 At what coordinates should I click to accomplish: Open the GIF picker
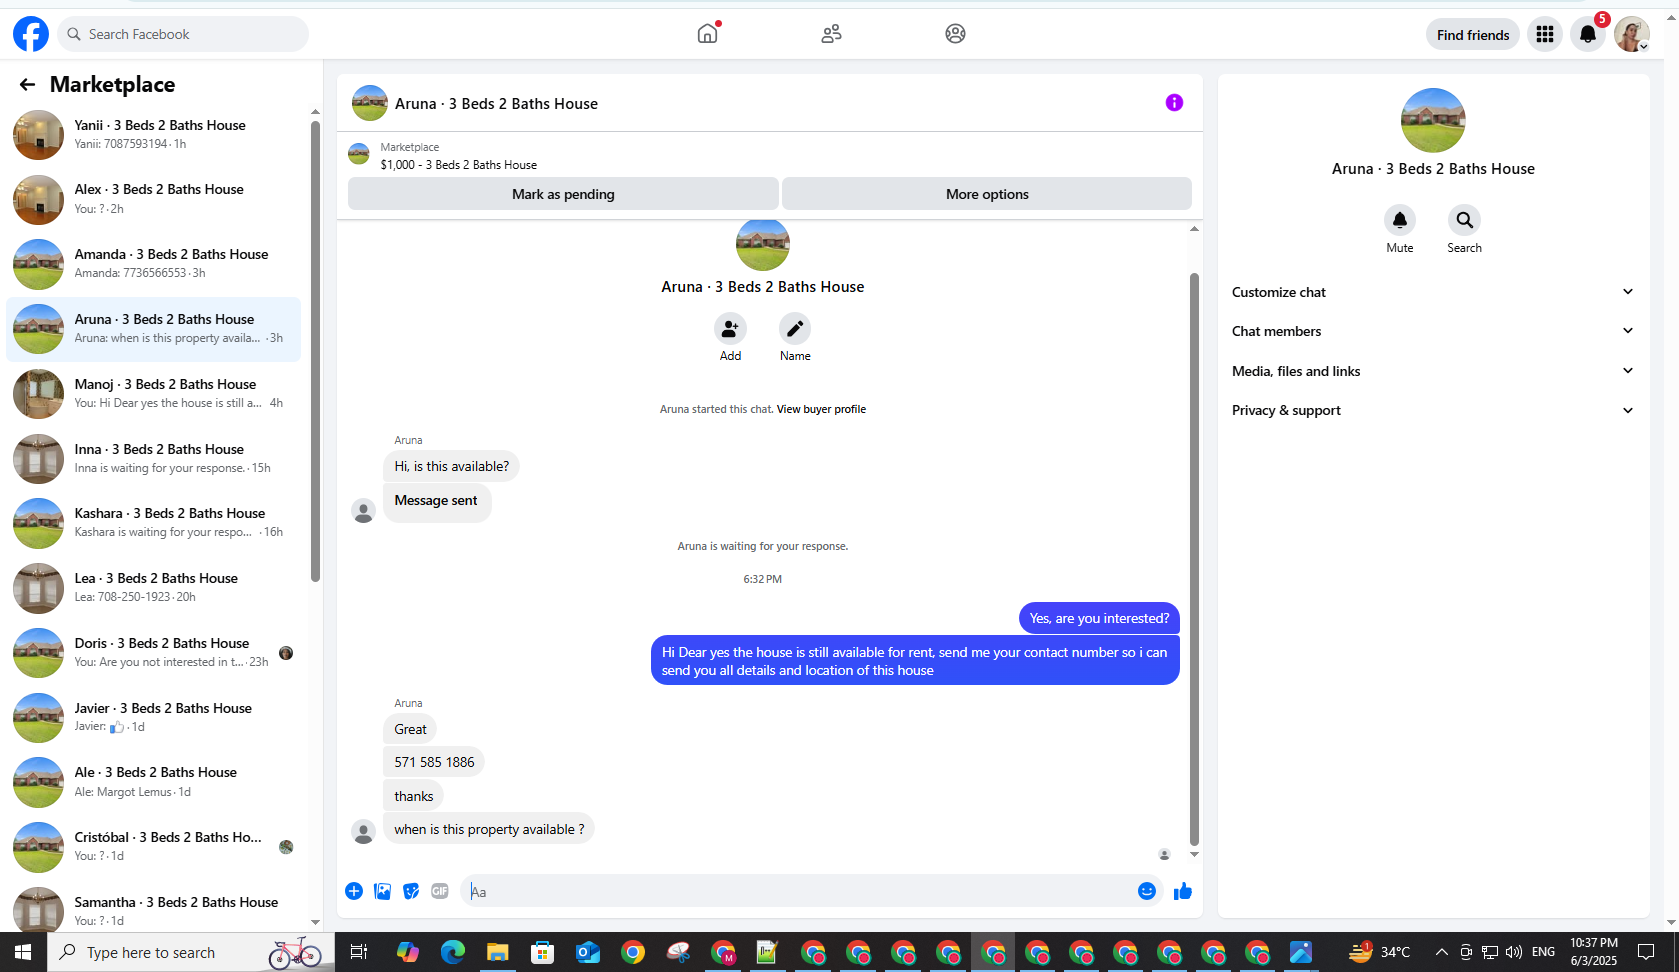pyautogui.click(x=440, y=891)
